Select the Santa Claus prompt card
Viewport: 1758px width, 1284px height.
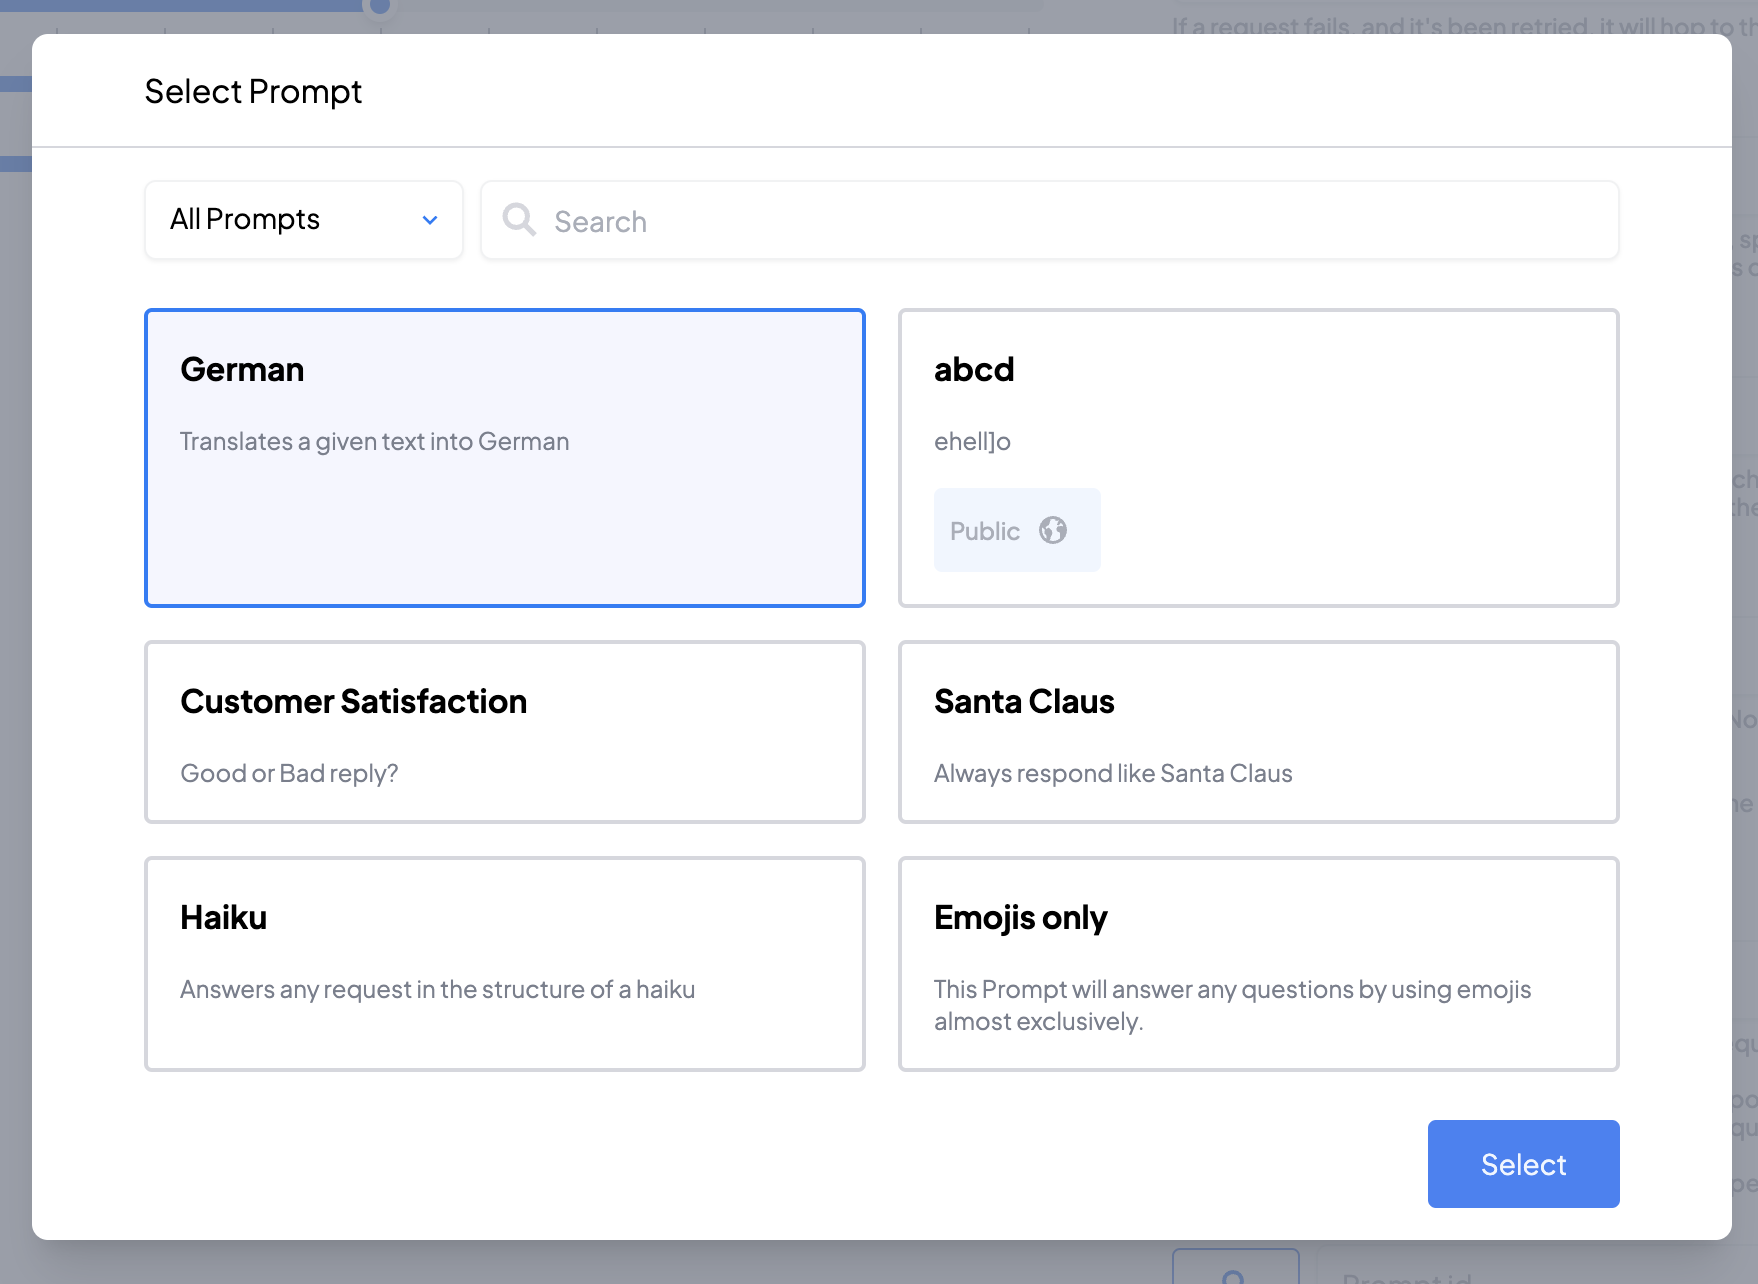(1258, 731)
